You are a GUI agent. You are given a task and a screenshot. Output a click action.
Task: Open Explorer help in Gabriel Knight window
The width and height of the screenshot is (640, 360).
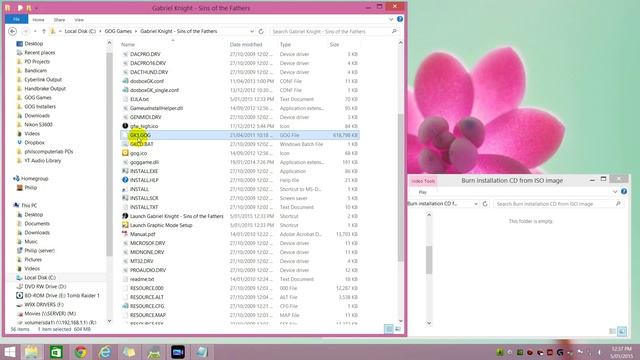400,19
